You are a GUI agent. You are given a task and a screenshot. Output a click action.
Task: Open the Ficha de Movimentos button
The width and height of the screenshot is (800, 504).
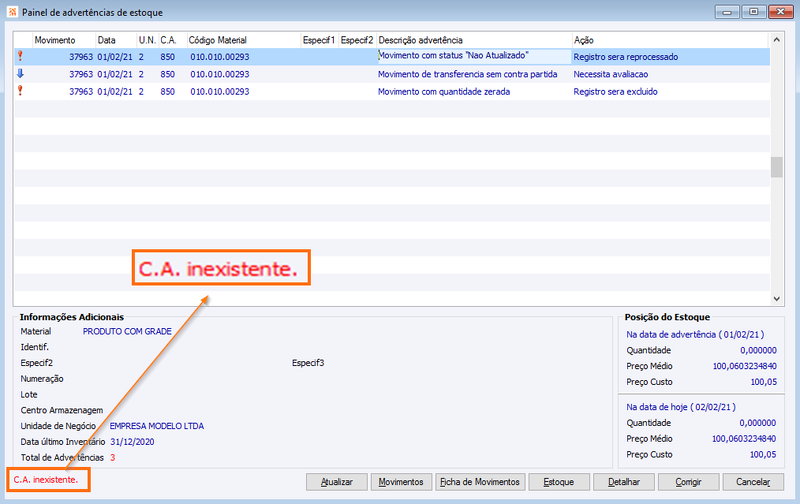click(x=480, y=482)
